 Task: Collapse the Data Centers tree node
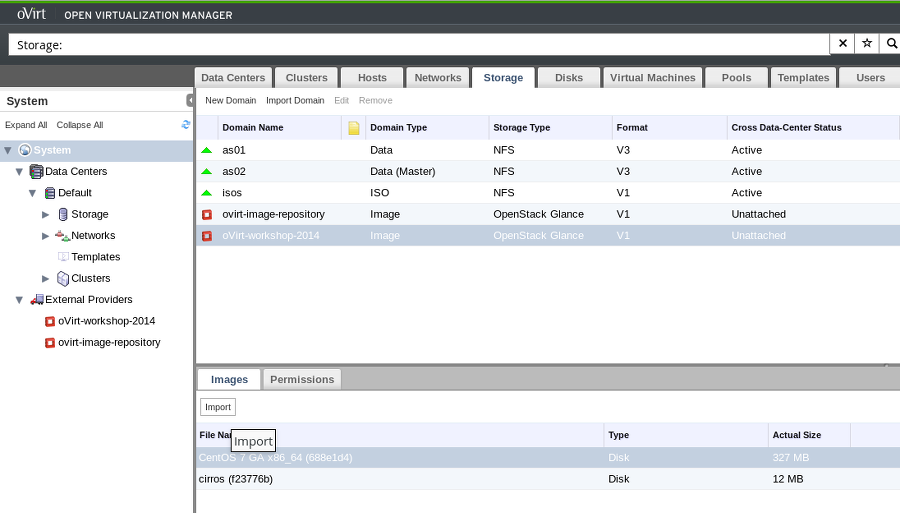pos(19,172)
